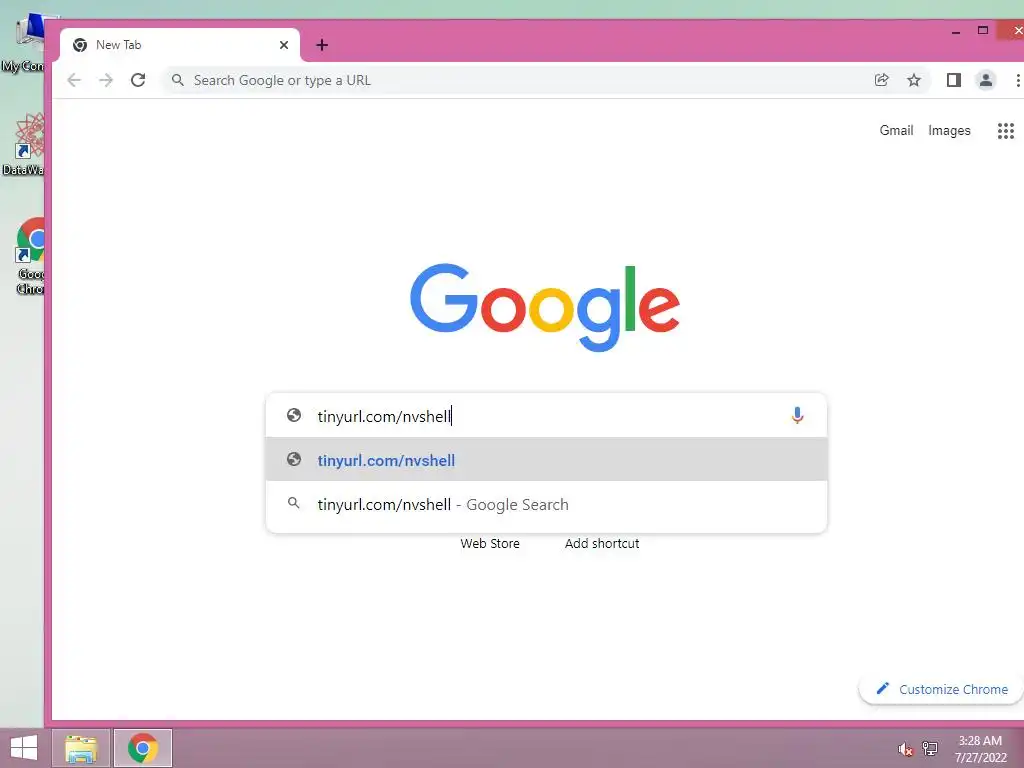Image resolution: width=1024 pixels, height=768 pixels.
Task: Click Add shortcut
Action: click(601, 543)
